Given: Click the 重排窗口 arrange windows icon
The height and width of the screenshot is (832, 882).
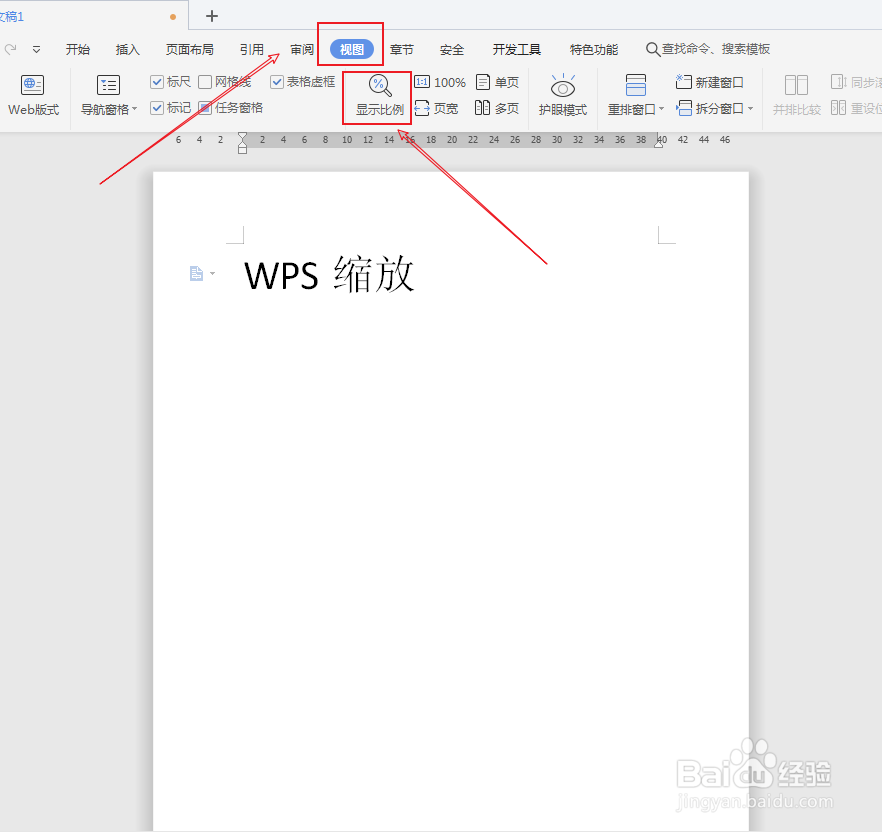Looking at the screenshot, I should click(636, 85).
